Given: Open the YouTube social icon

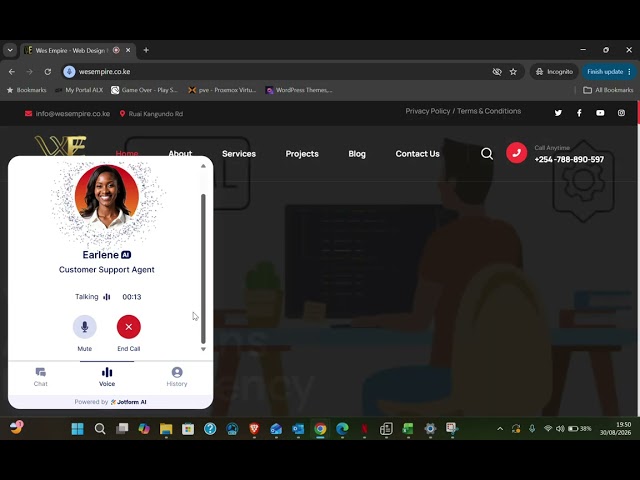Looking at the screenshot, I should coord(600,113).
